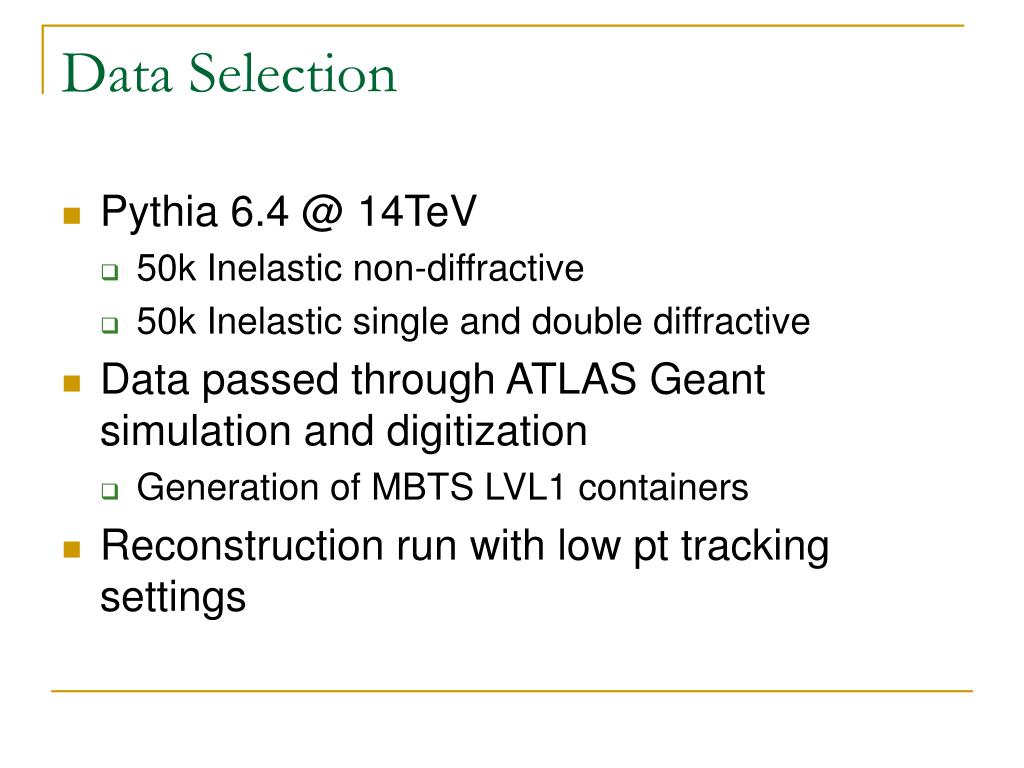Click the hollow bullet before '50k Inelastic non-diffractive'
This screenshot has width=1024, height=768.
pyautogui.click(x=110, y=272)
